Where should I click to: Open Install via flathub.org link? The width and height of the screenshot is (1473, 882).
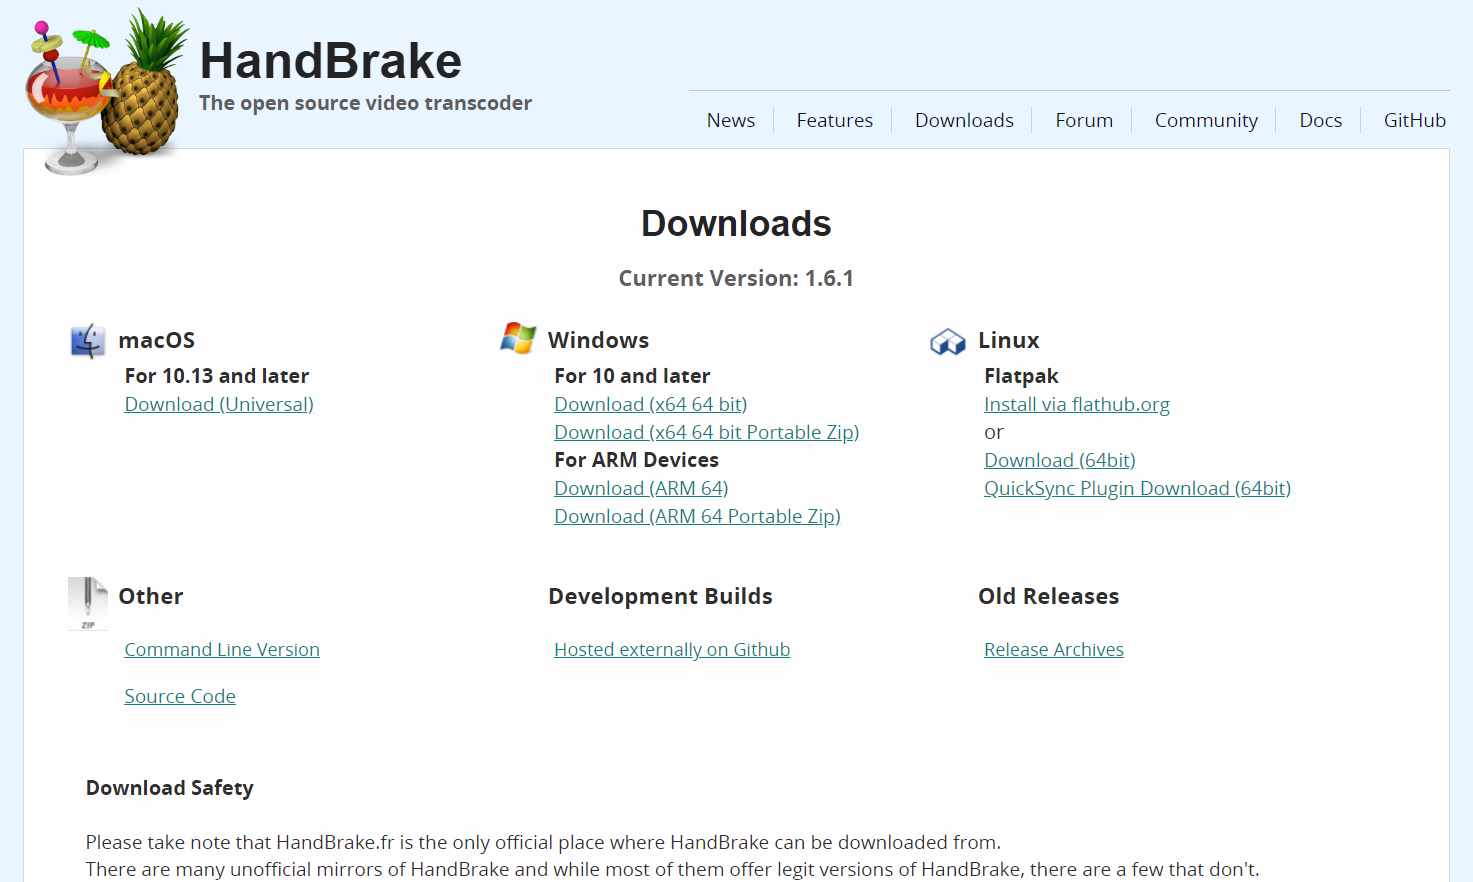coord(1077,404)
